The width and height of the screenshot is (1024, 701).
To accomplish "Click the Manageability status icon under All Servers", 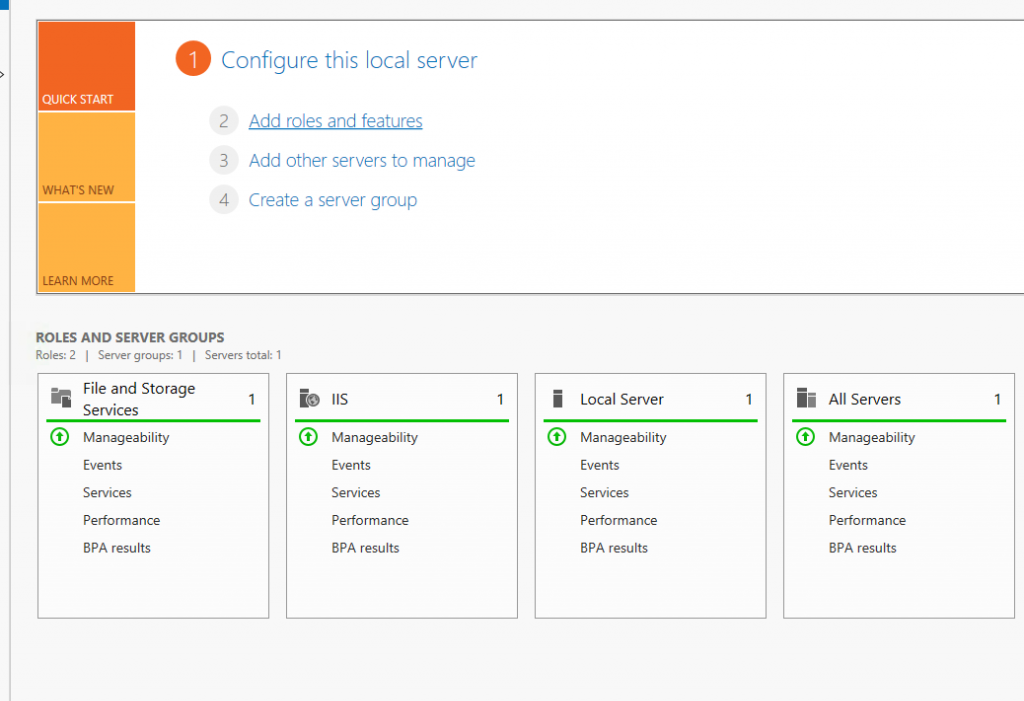I will point(804,437).
